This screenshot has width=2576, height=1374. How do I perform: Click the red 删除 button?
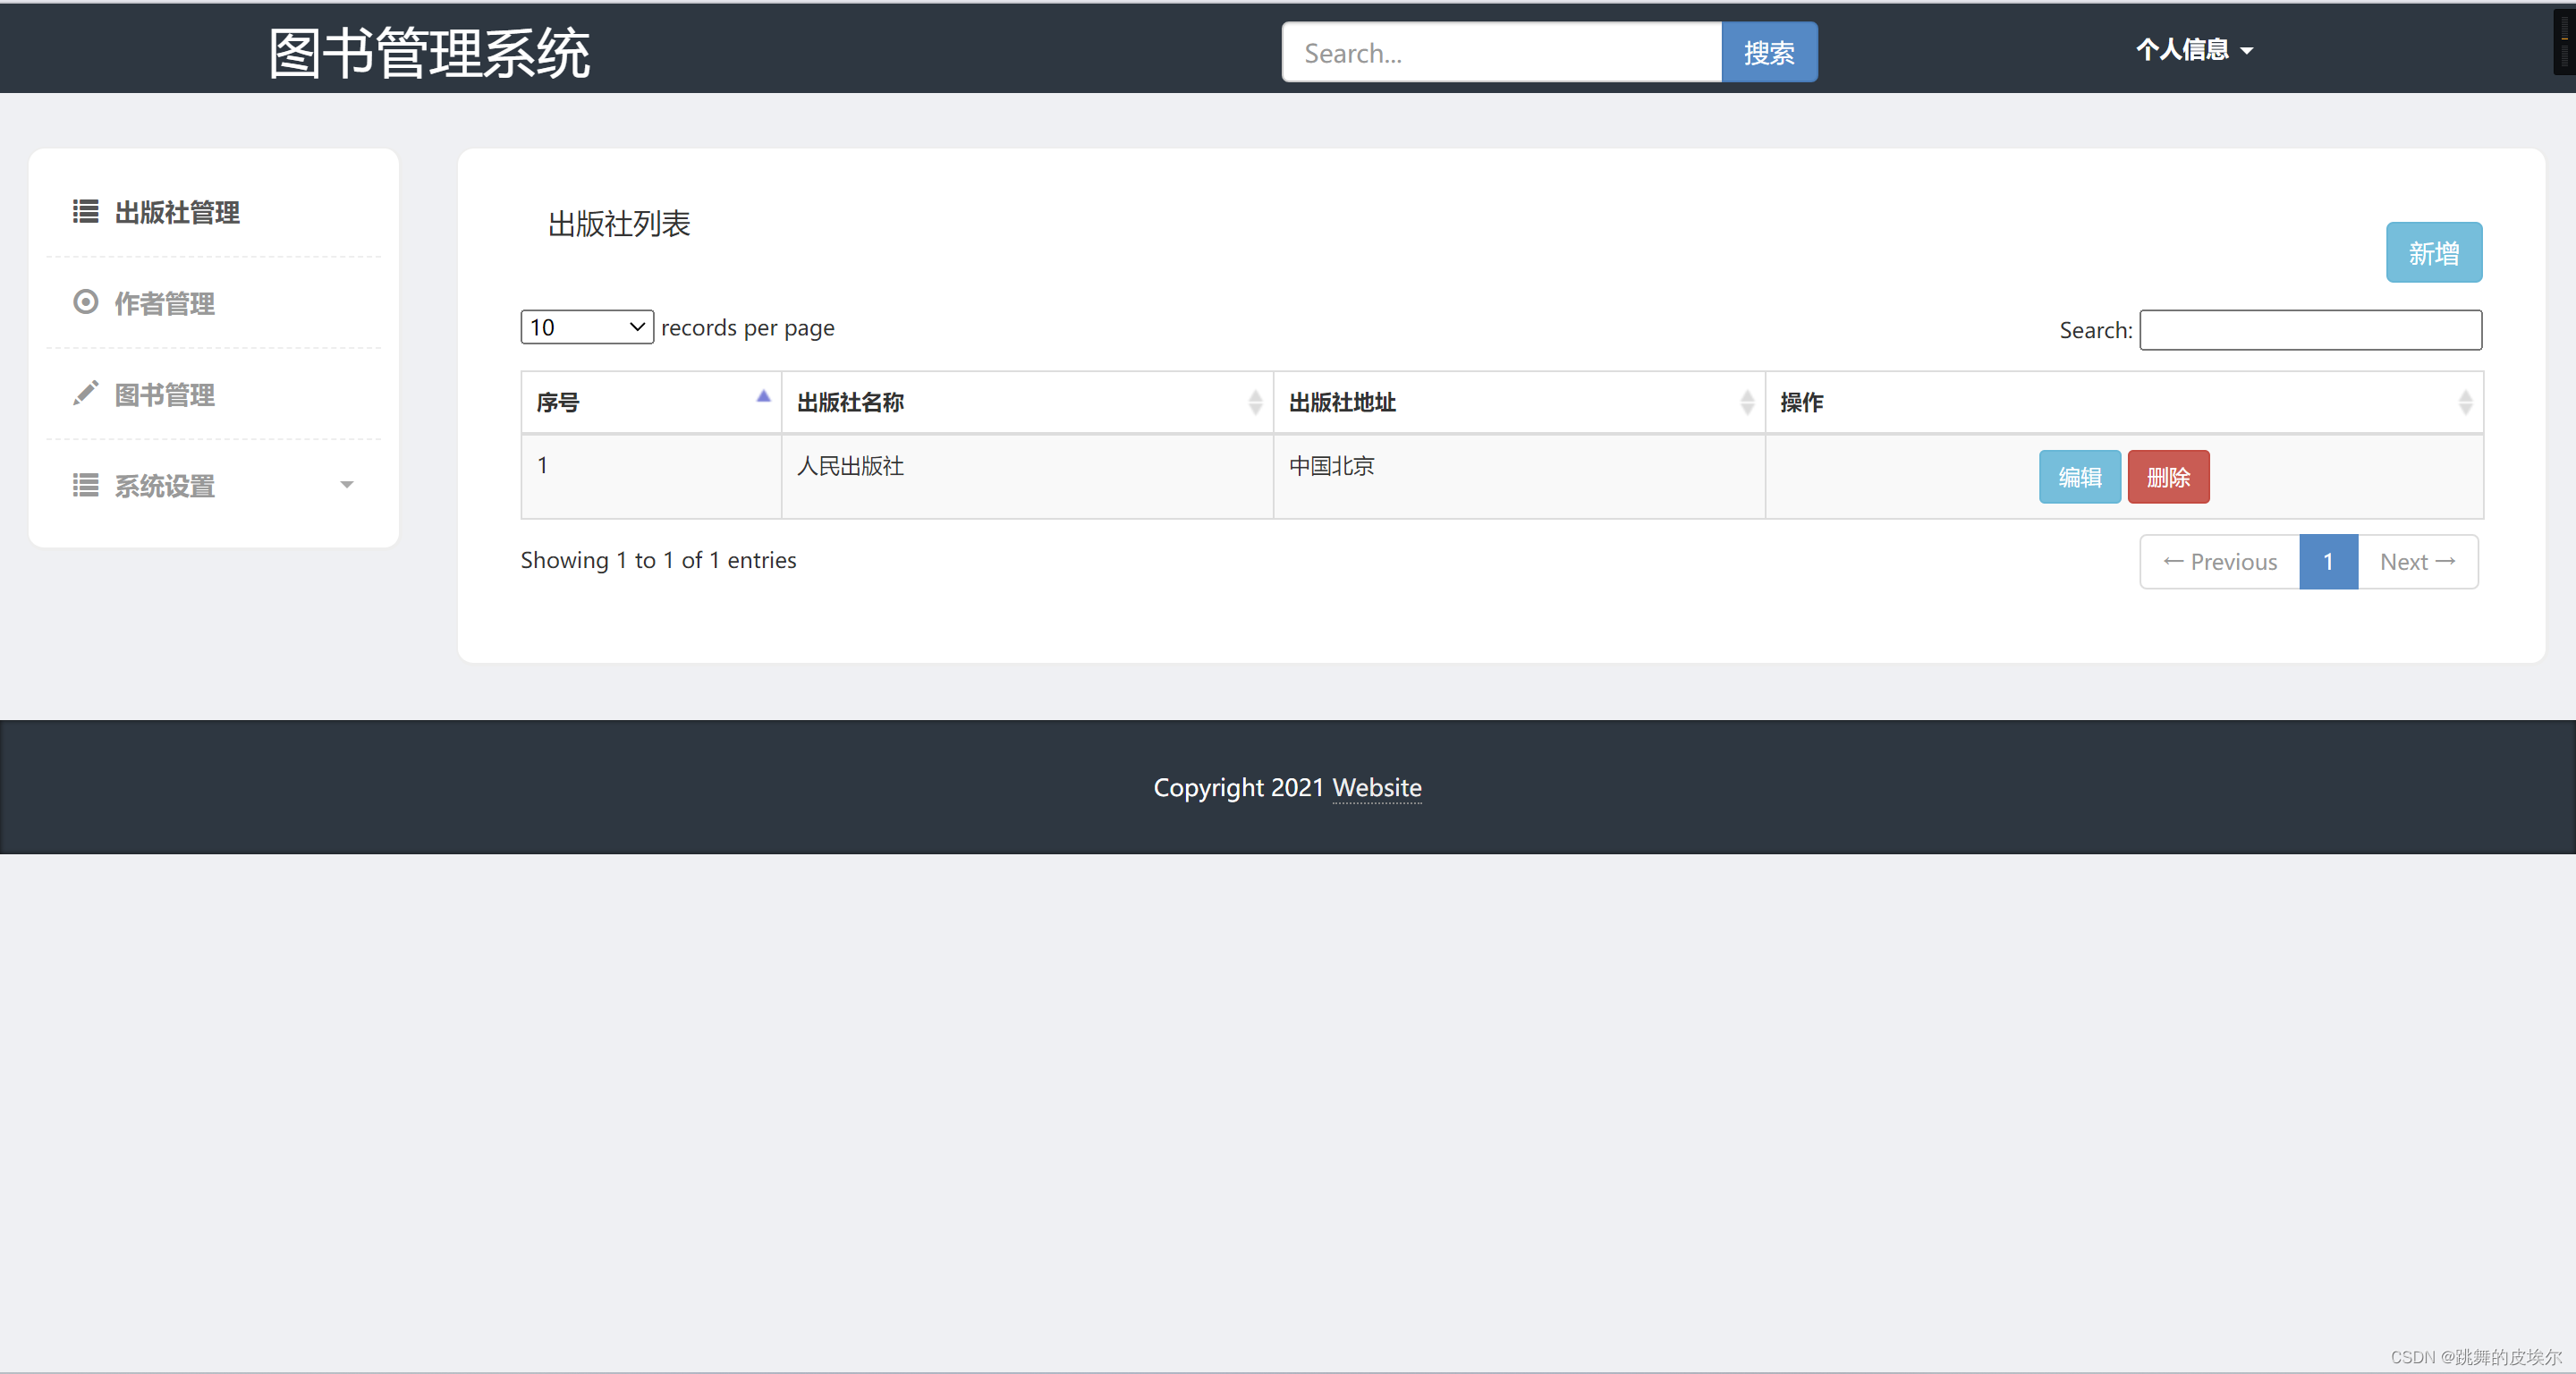2167,477
